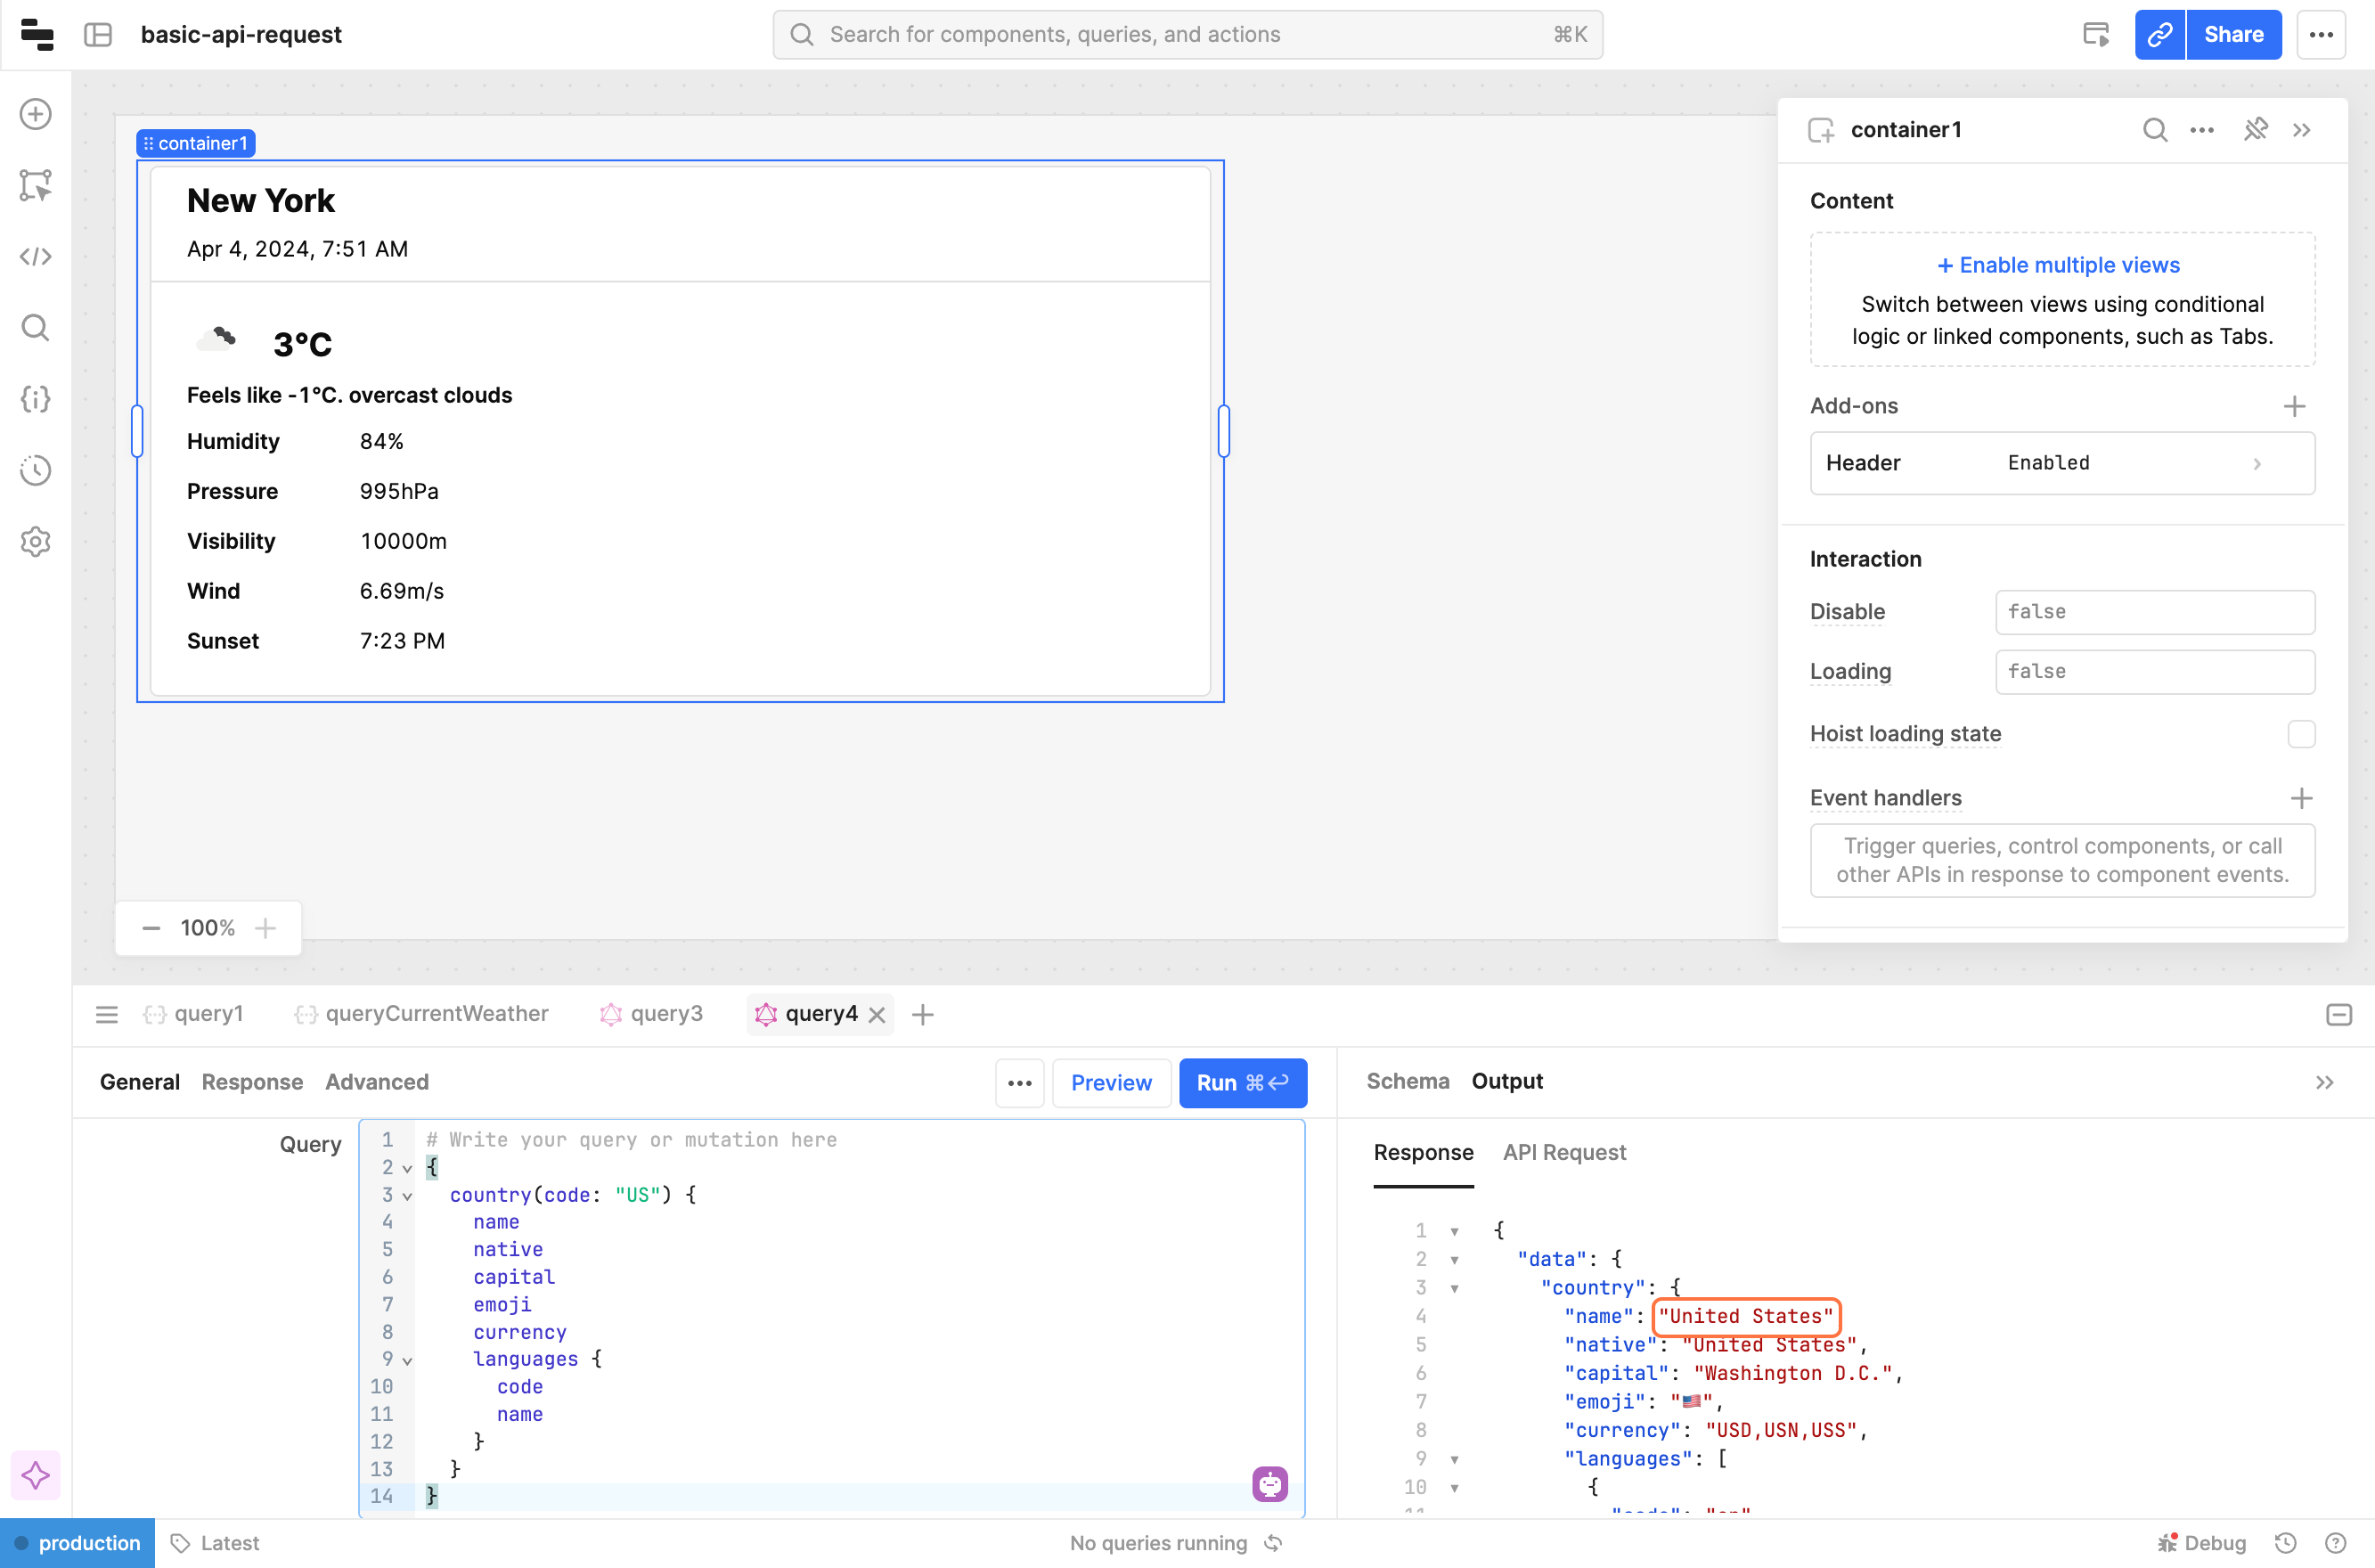Collapse the "data" node in response
The width and height of the screenshot is (2375, 1568).
1454,1260
